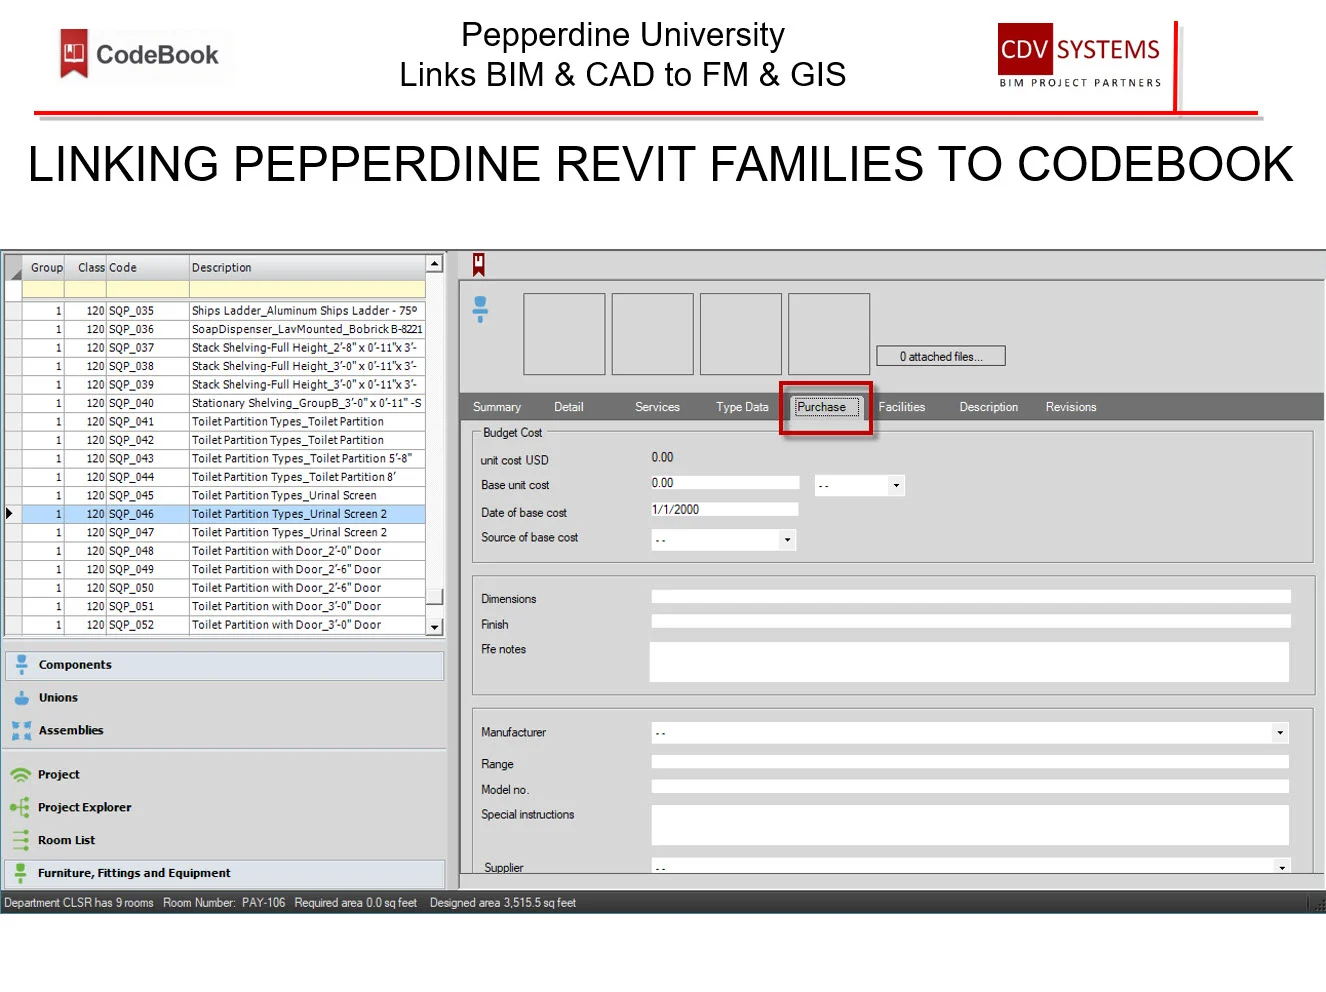The height and width of the screenshot is (992, 1326).
Task: Click the fourth empty image thumbnail
Action: (x=829, y=334)
